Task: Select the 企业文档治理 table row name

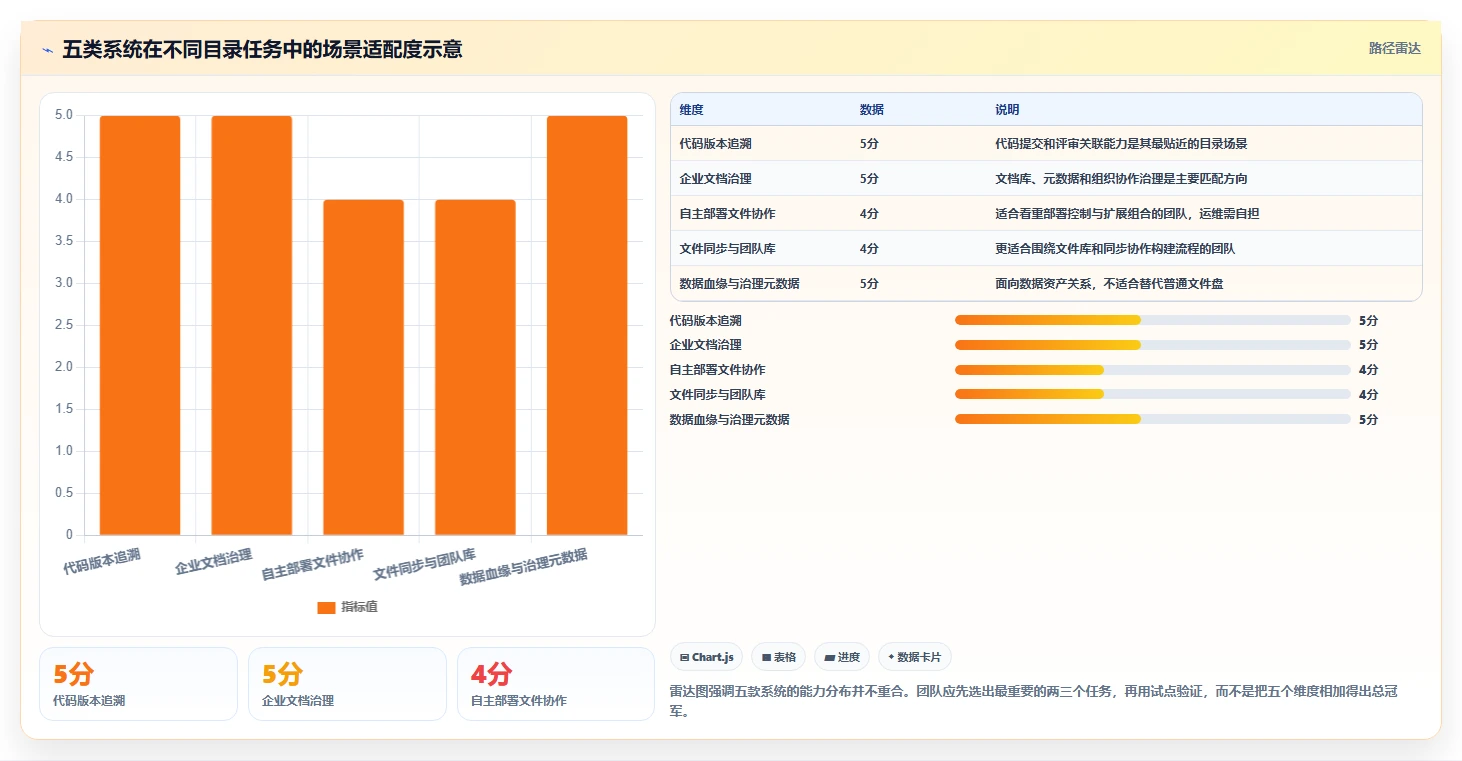Action: 715,179
